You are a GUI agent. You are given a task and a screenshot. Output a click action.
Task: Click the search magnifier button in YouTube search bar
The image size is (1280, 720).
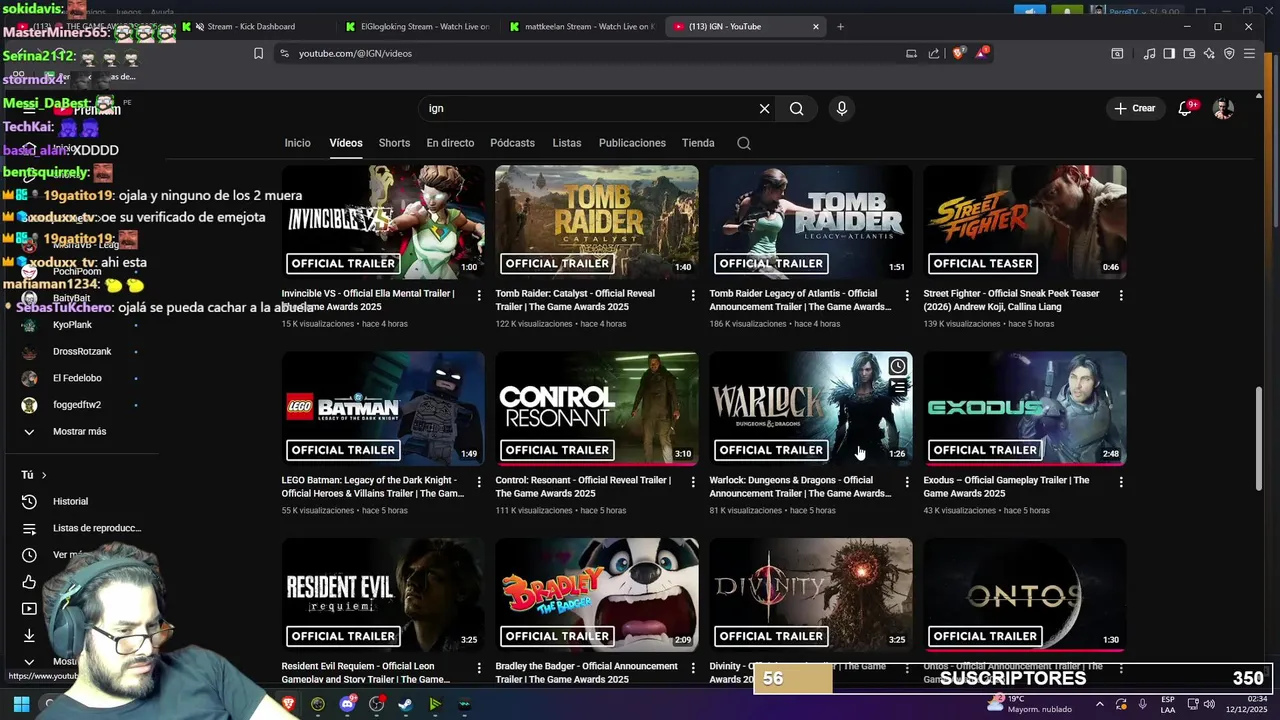point(796,108)
